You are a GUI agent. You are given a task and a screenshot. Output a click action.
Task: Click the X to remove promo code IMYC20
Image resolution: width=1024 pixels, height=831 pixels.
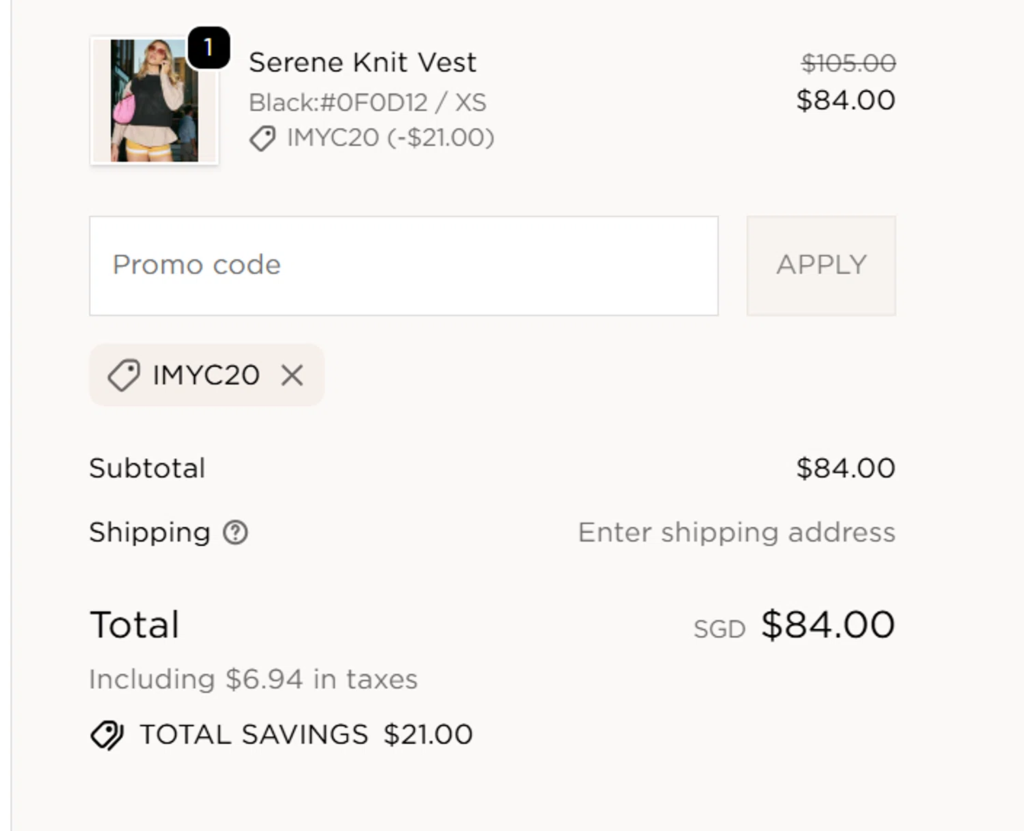pos(293,375)
